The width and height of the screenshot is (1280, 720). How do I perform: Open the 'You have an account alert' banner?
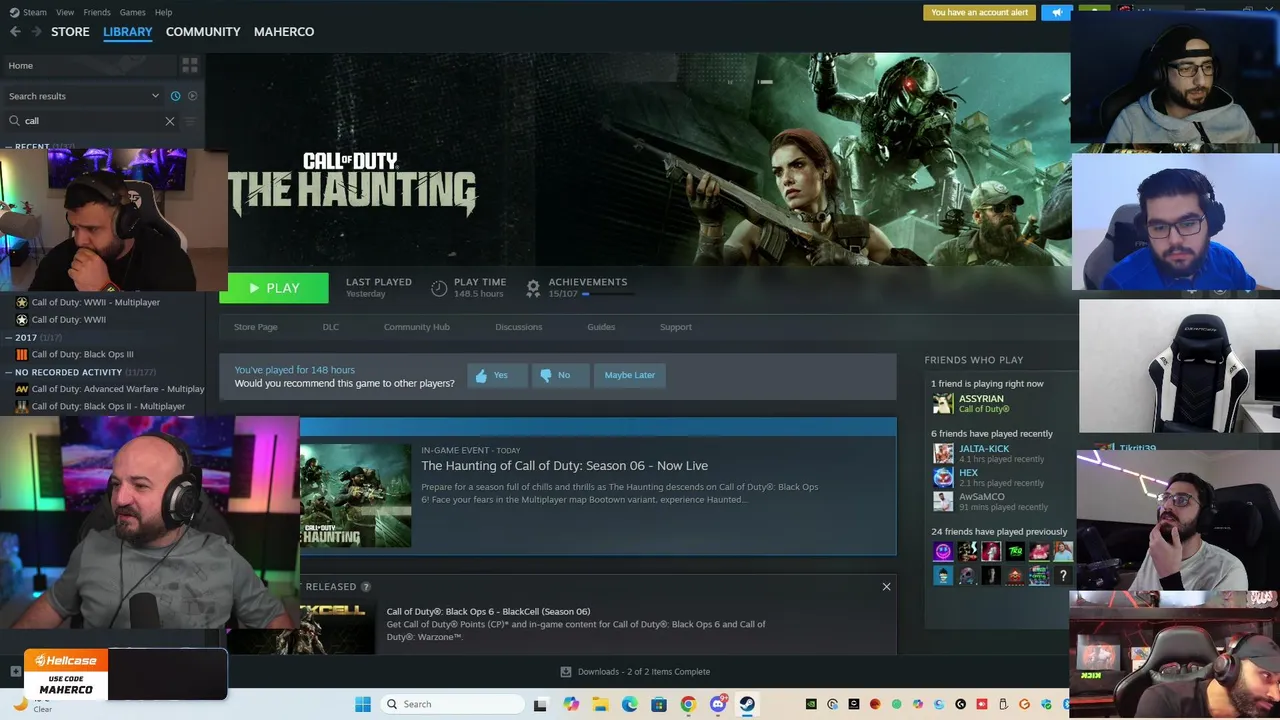pyautogui.click(x=979, y=12)
